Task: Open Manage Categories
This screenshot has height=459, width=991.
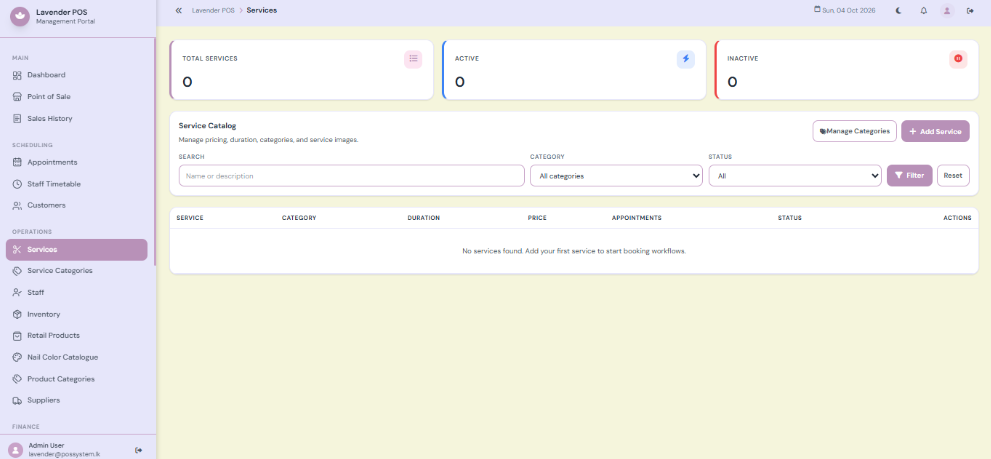Action: point(854,132)
